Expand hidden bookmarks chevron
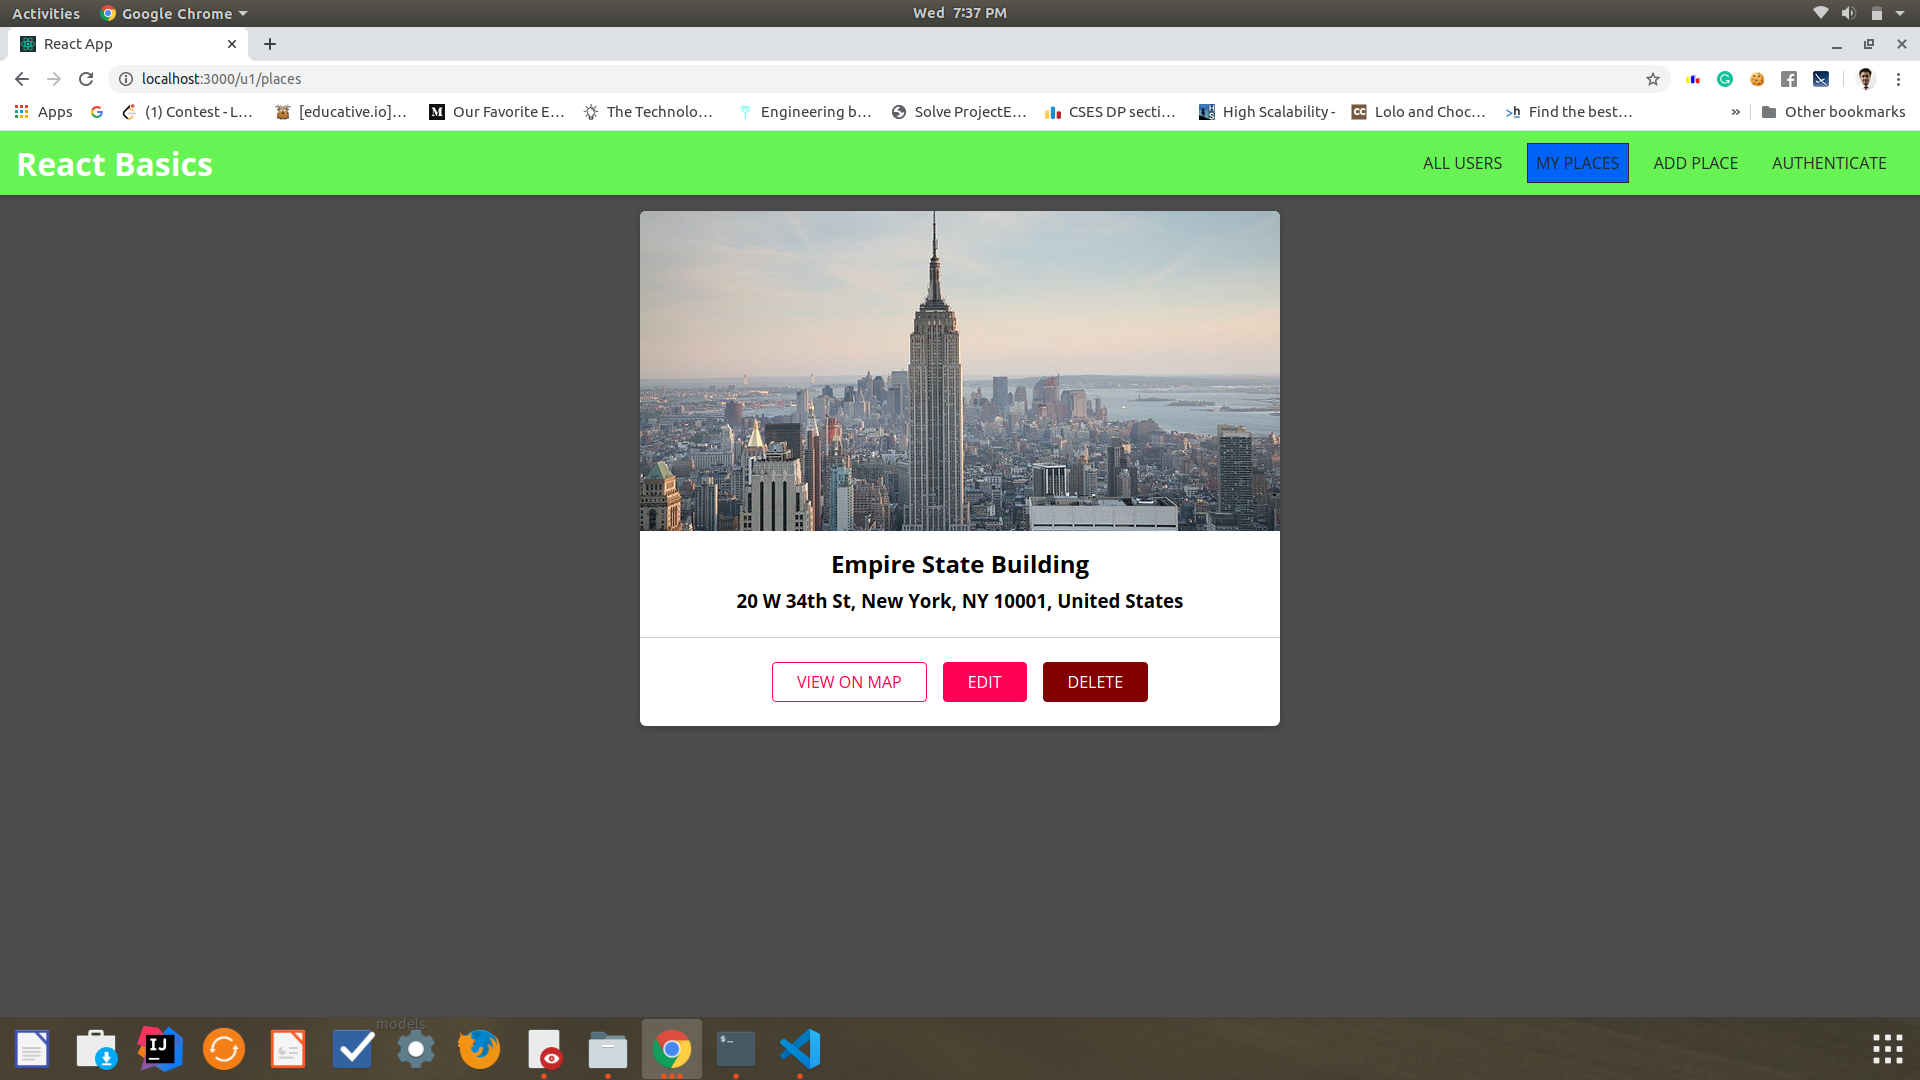The width and height of the screenshot is (1920, 1080). coord(1735,112)
